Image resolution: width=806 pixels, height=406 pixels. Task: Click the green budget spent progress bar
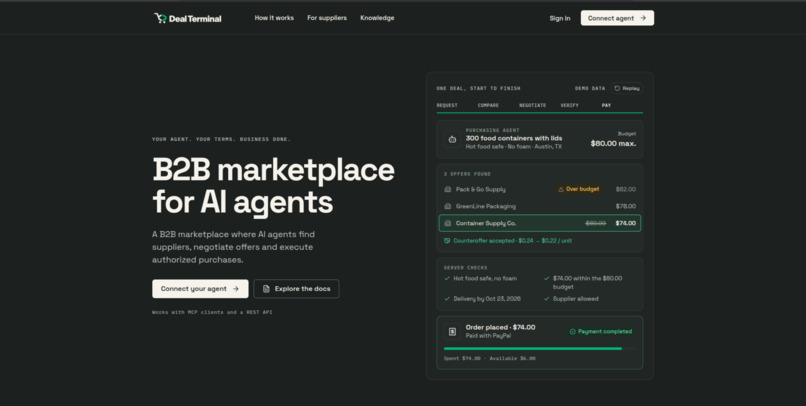click(533, 348)
